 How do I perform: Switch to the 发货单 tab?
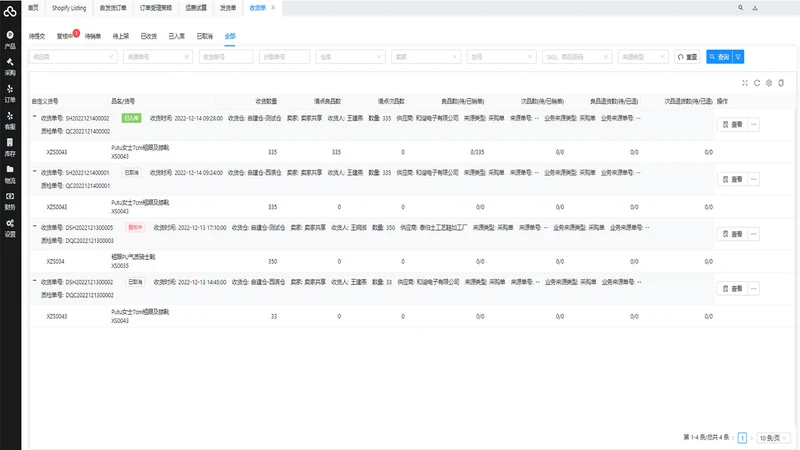pyautogui.click(x=228, y=8)
